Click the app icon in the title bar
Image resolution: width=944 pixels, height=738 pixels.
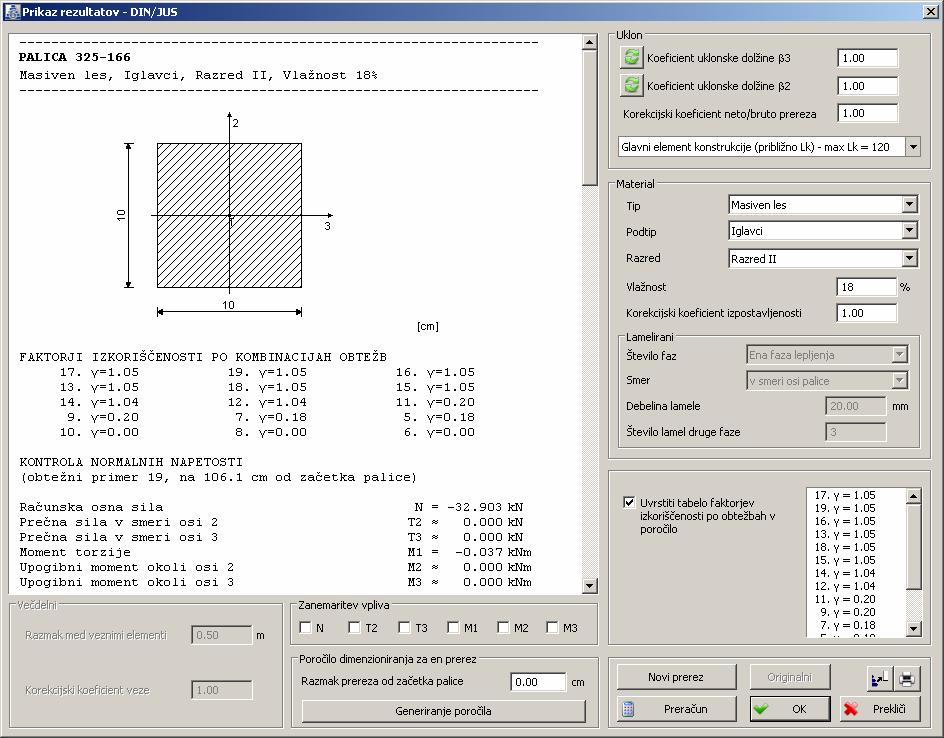[x=11, y=11]
